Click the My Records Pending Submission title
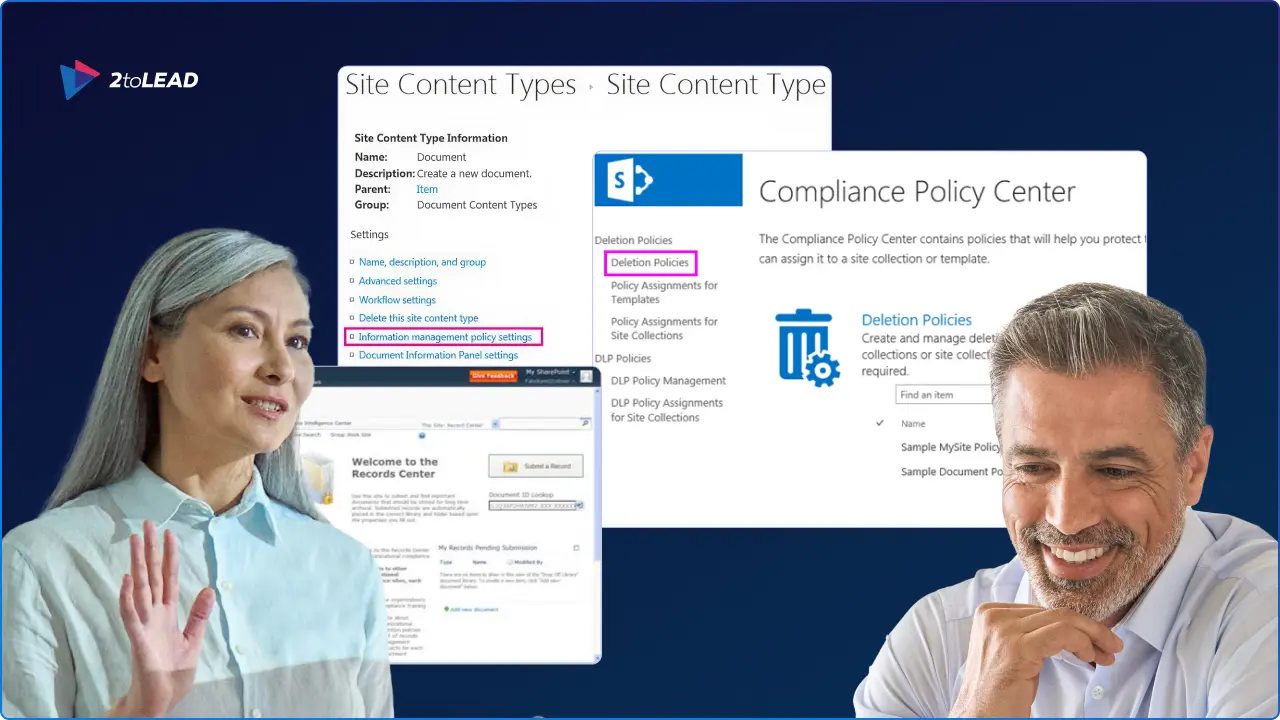Image resolution: width=1280 pixels, height=720 pixels. coord(488,548)
